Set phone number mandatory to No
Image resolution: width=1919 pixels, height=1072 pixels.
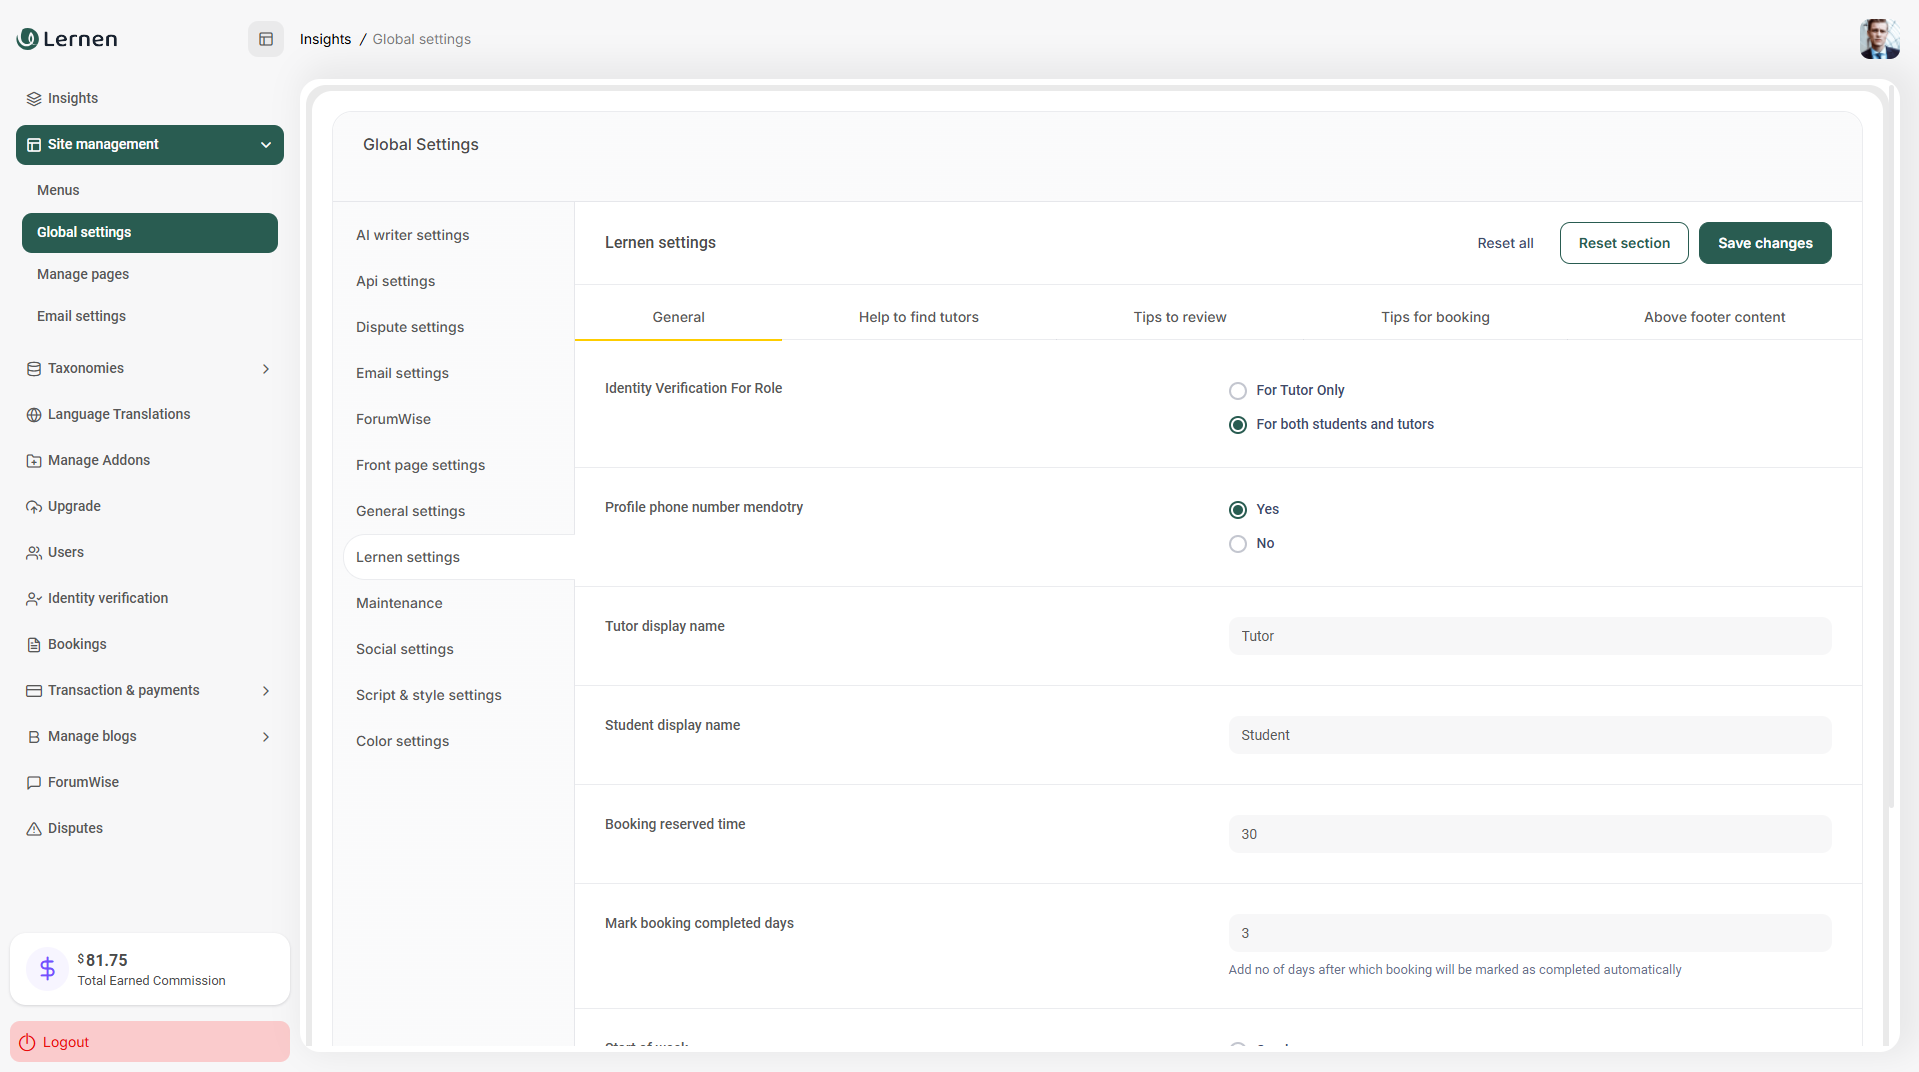[x=1238, y=544]
